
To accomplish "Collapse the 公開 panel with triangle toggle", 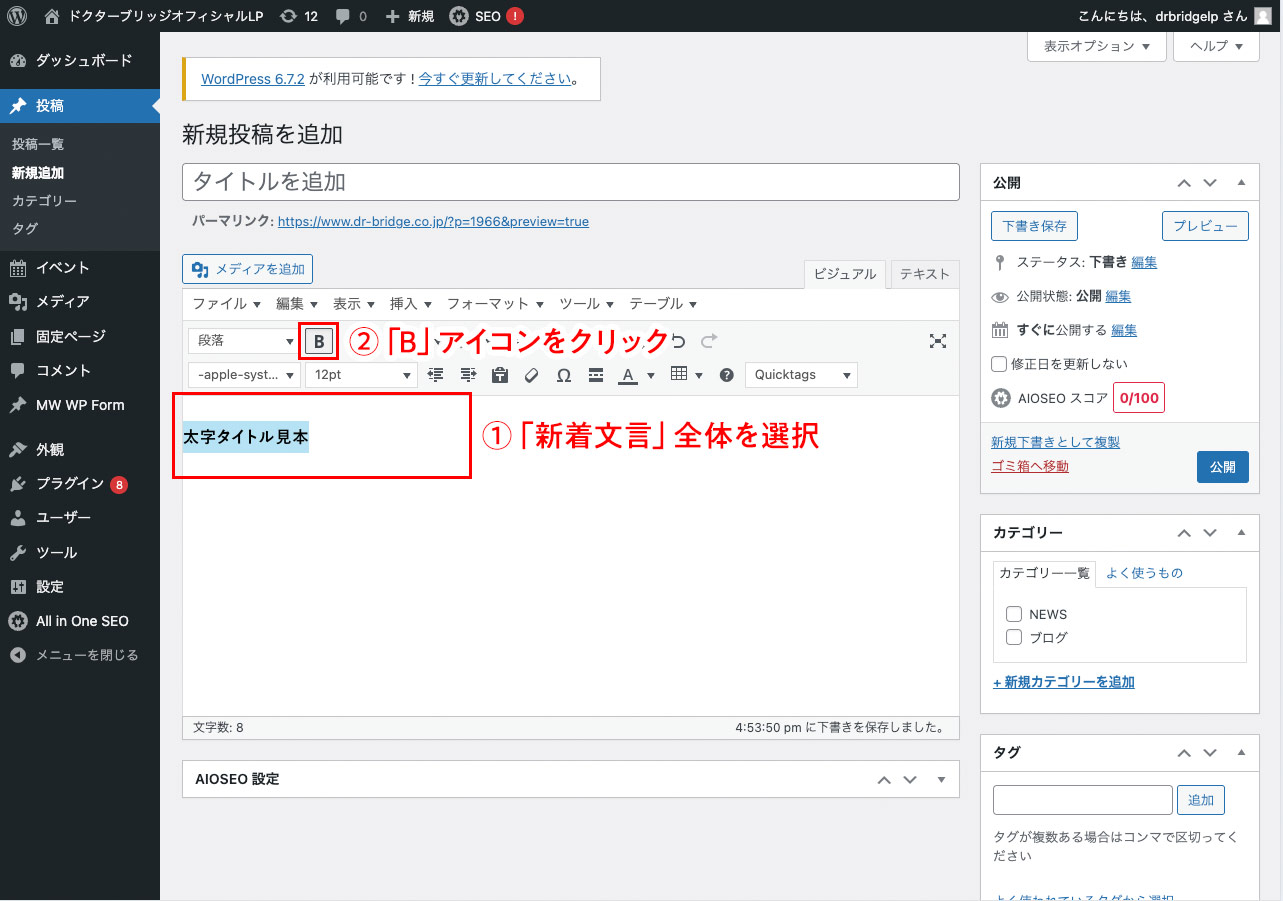I will [x=1241, y=183].
